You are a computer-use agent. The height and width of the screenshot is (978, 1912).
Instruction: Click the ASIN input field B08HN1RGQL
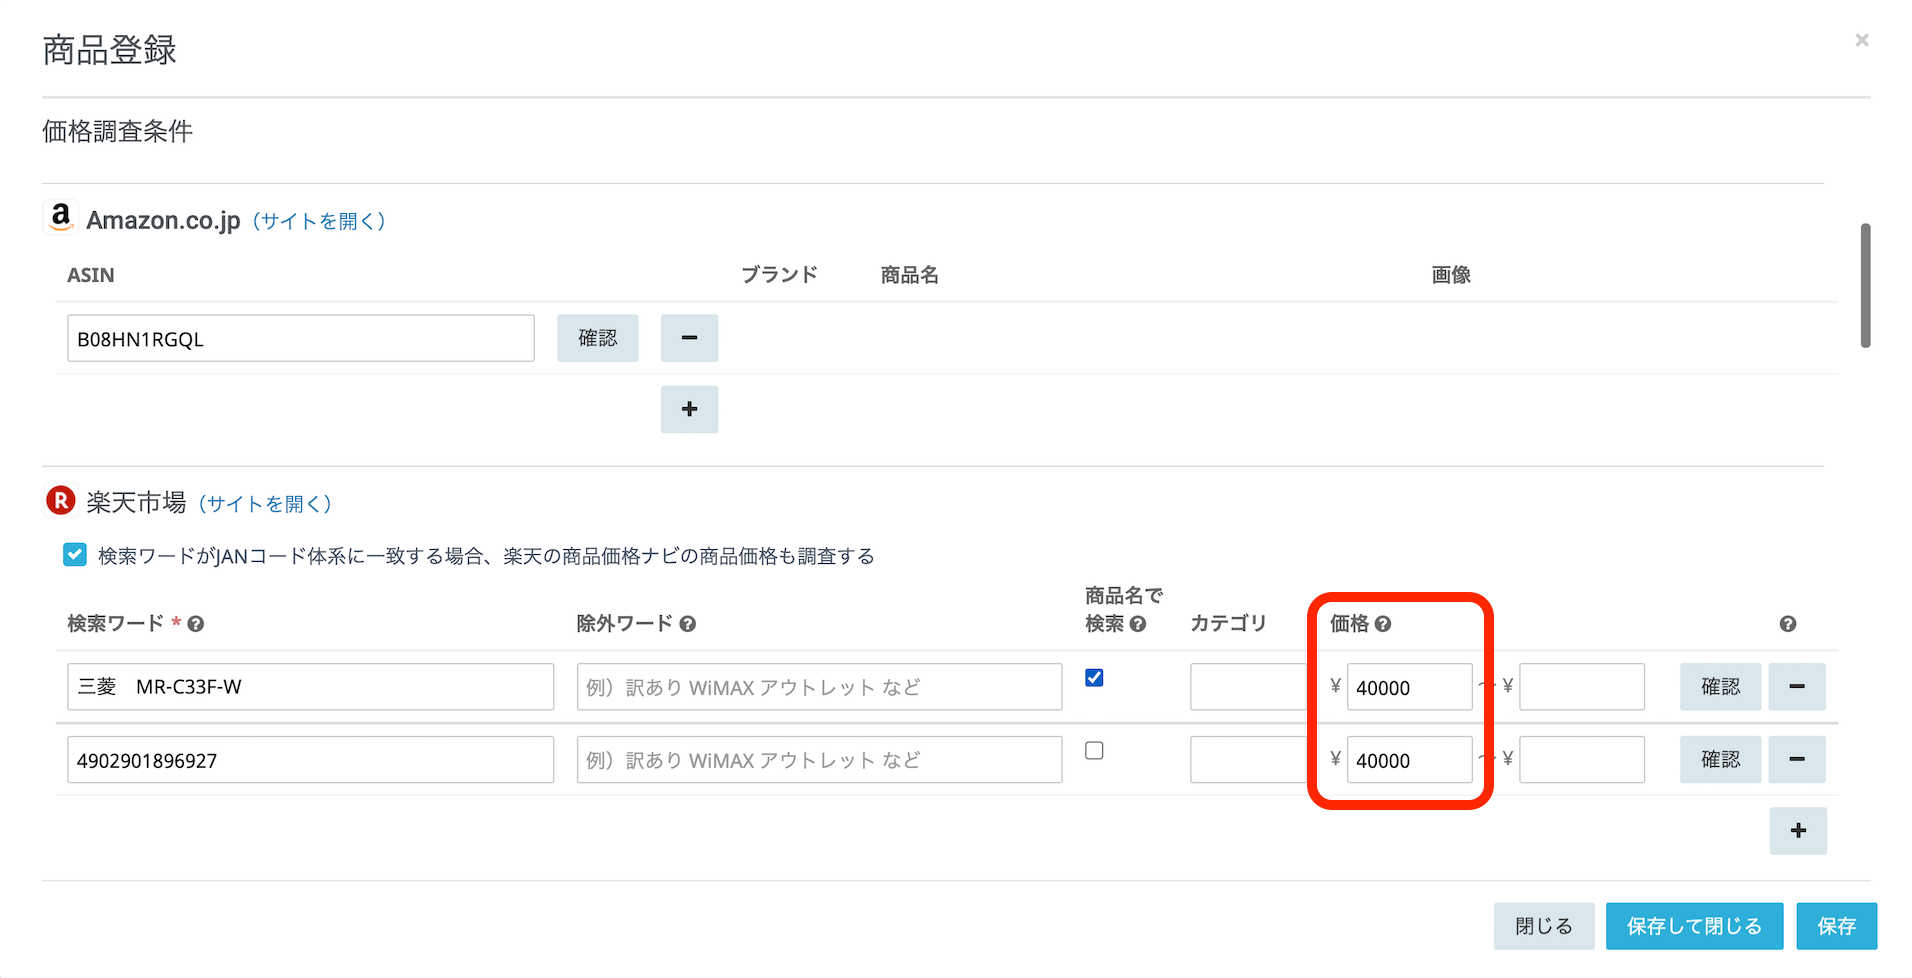[300, 339]
